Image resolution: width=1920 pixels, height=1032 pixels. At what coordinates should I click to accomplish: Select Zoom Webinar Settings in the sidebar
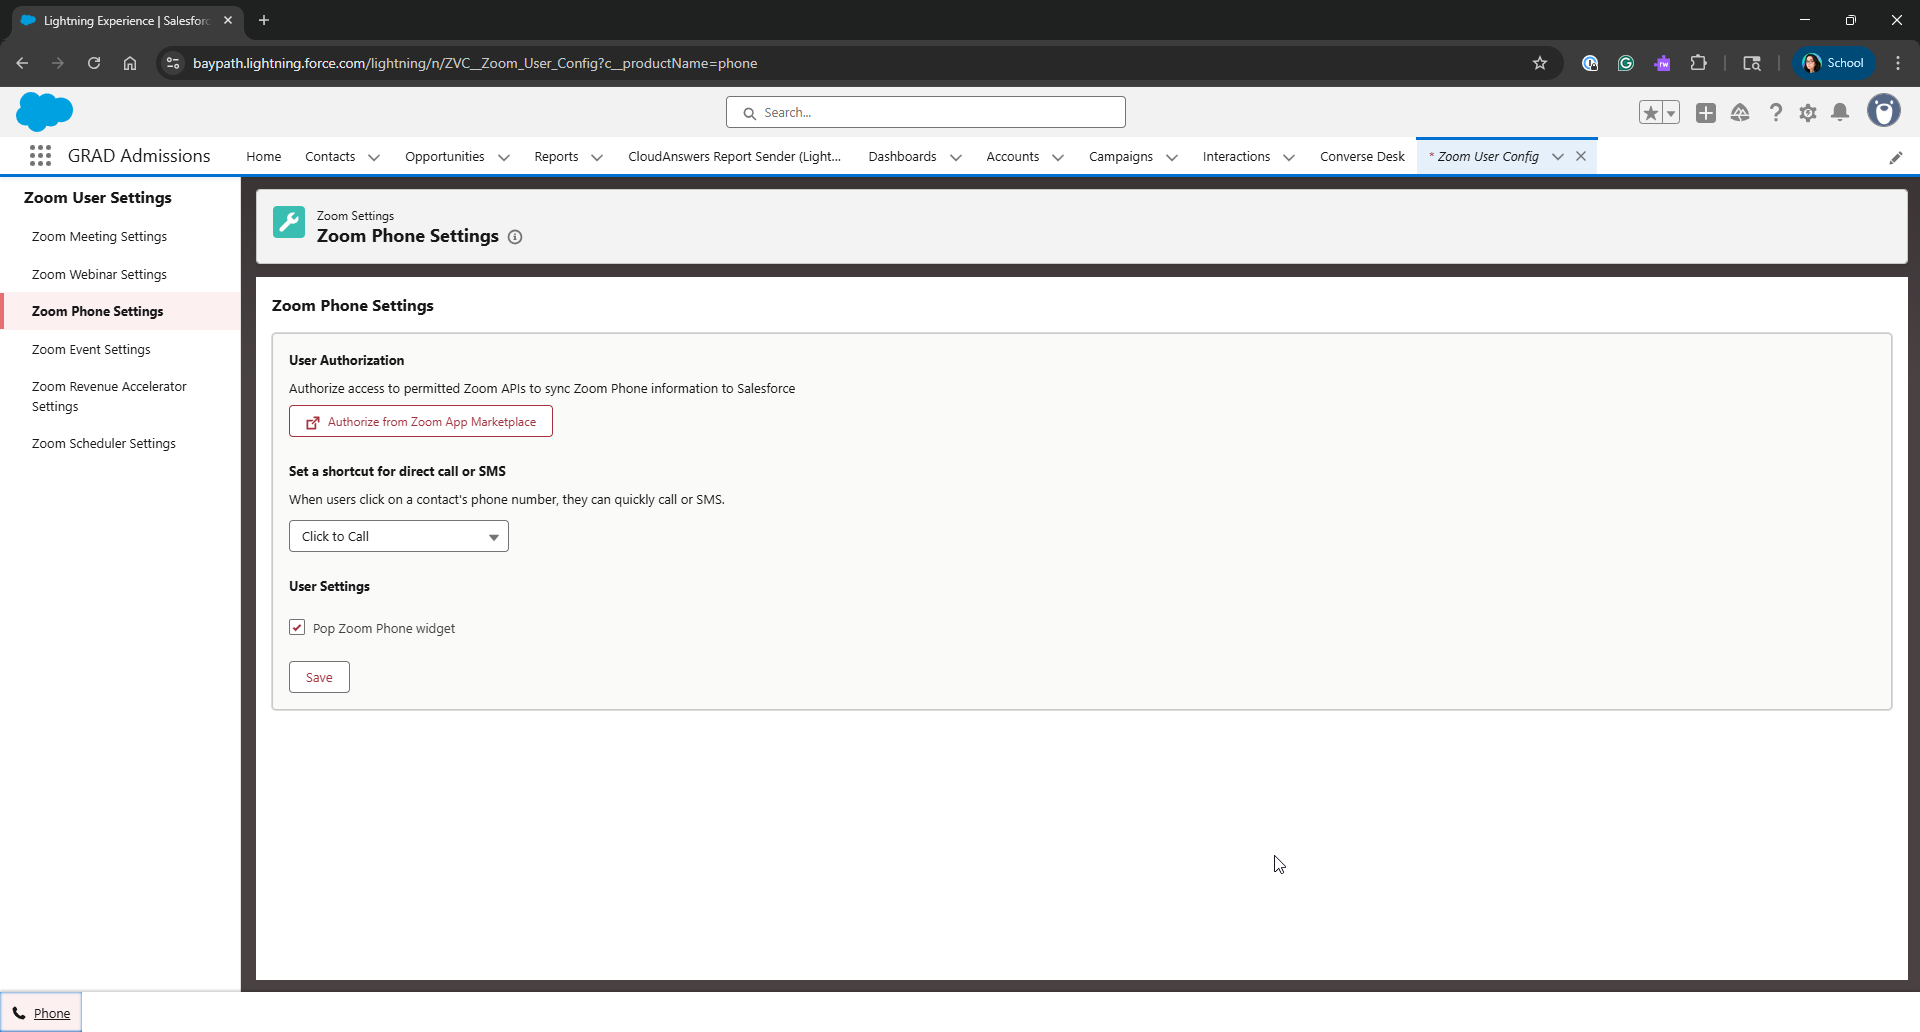click(99, 274)
